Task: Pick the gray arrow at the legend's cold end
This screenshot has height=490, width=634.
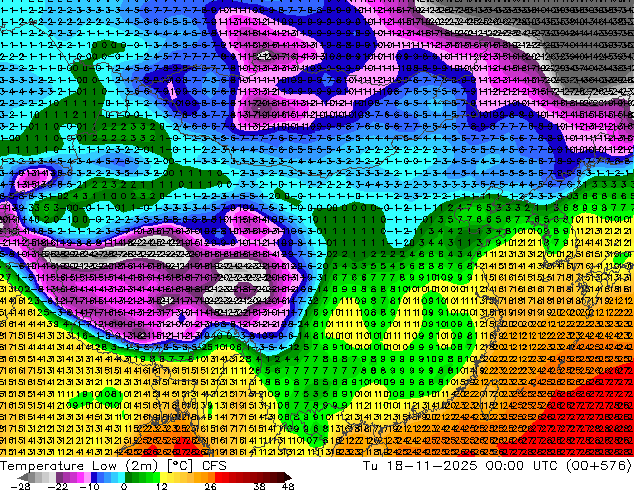Action: pyautogui.click(x=22, y=477)
